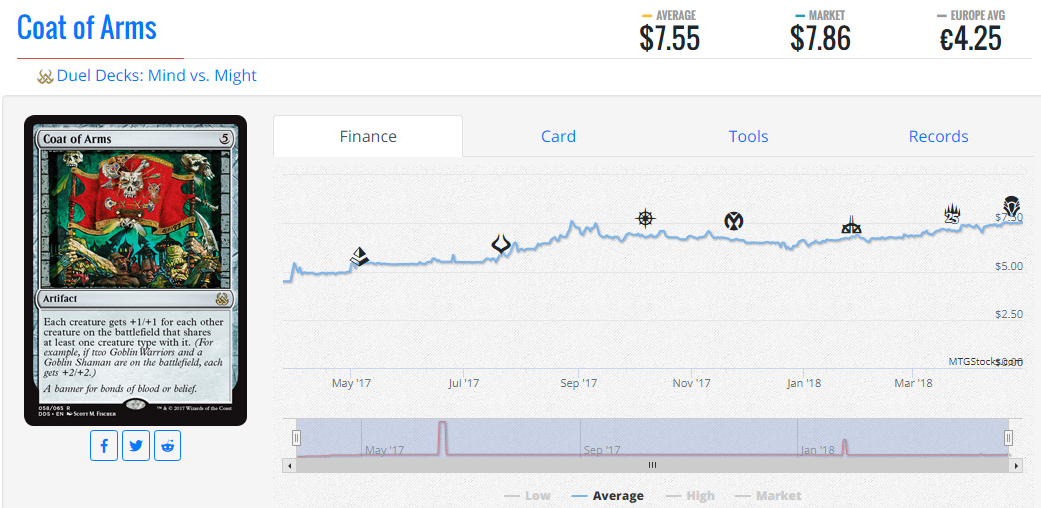Image resolution: width=1041 pixels, height=508 pixels.
Task: Toggle the Average series in chart legend
Action: tap(607, 495)
